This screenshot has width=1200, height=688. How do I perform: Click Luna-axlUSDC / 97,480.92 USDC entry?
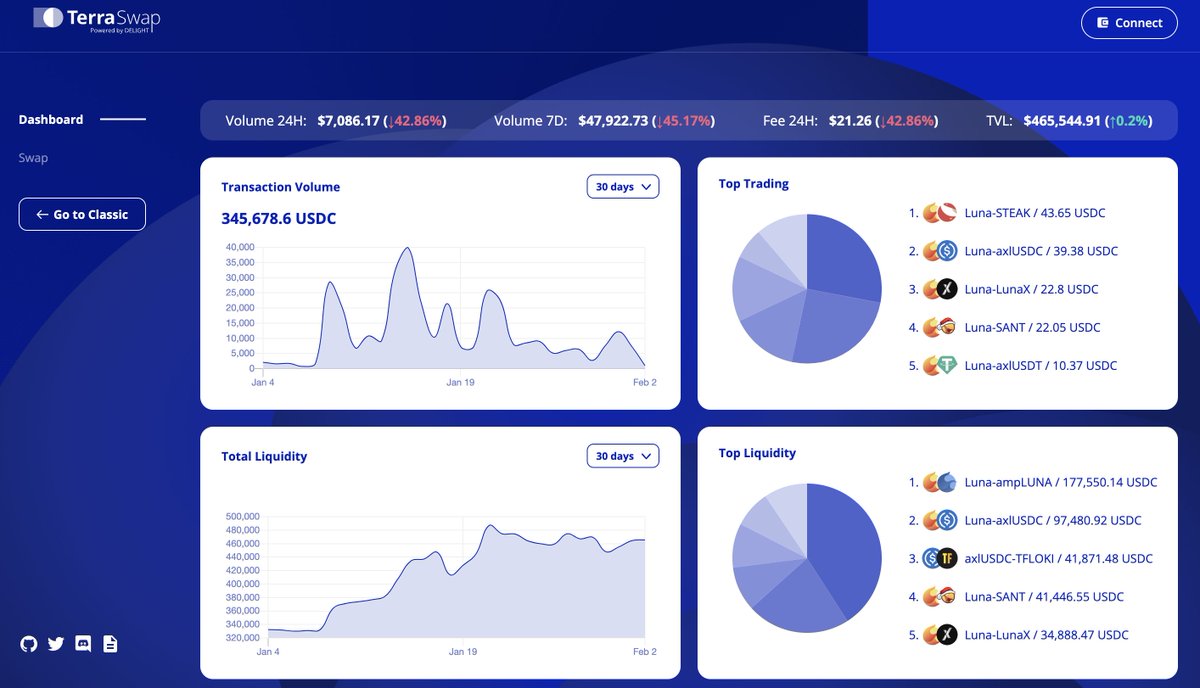(1053, 520)
